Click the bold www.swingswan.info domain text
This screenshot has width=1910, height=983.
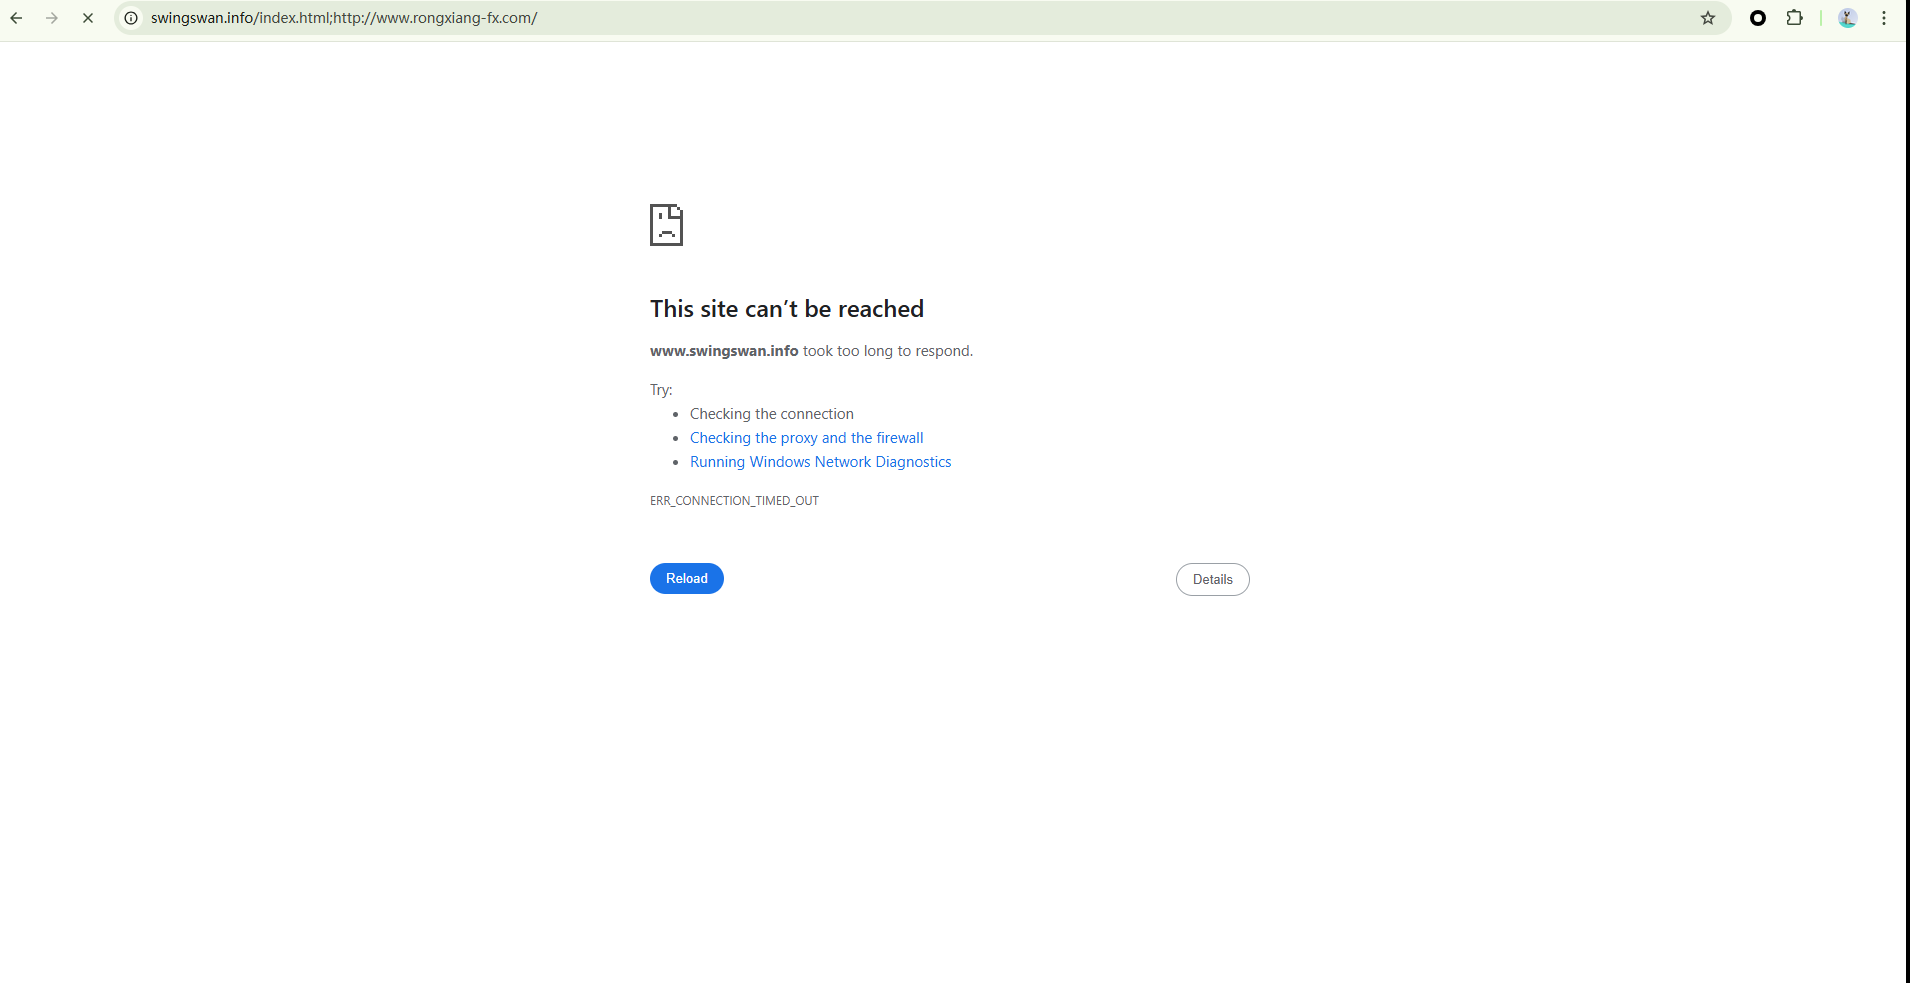click(724, 351)
